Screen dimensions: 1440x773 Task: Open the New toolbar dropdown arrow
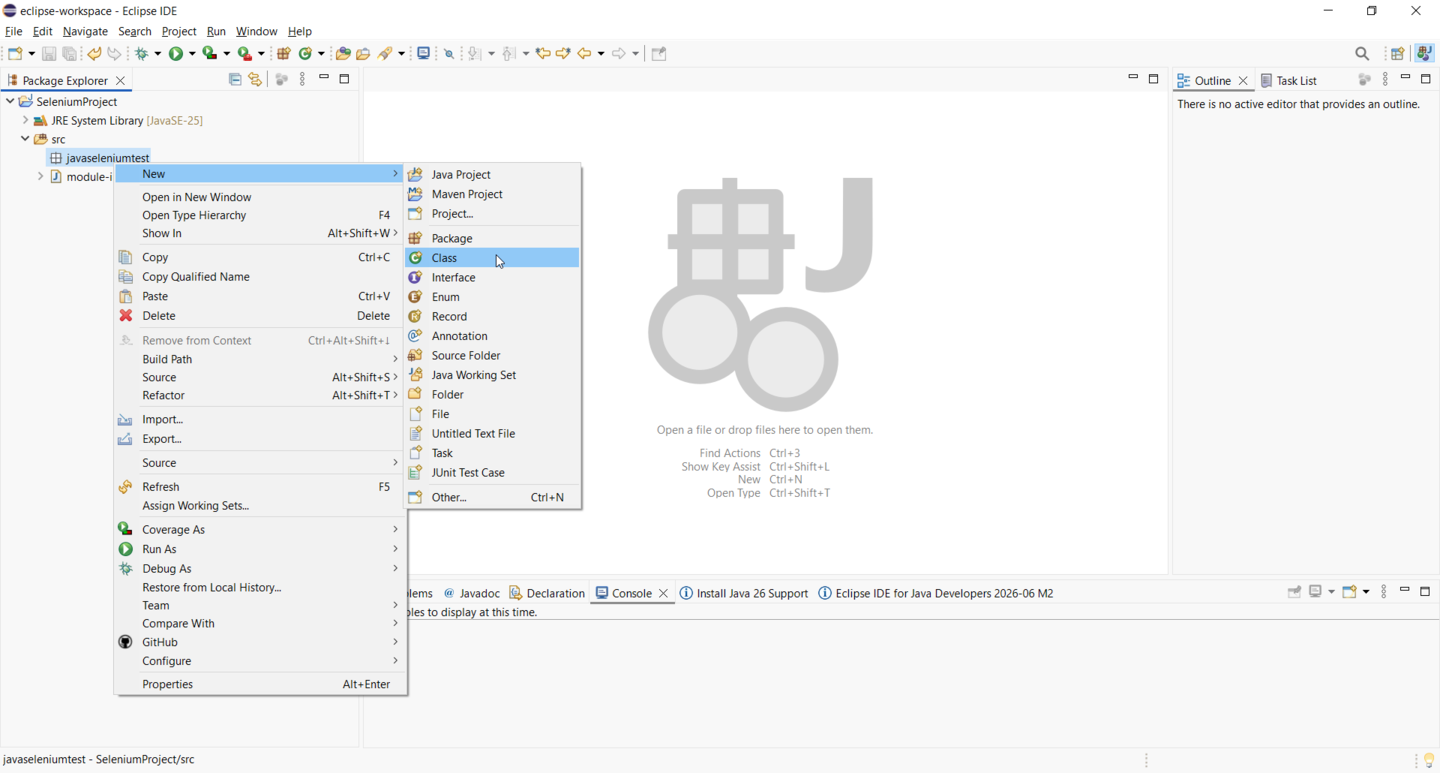point(31,54)
